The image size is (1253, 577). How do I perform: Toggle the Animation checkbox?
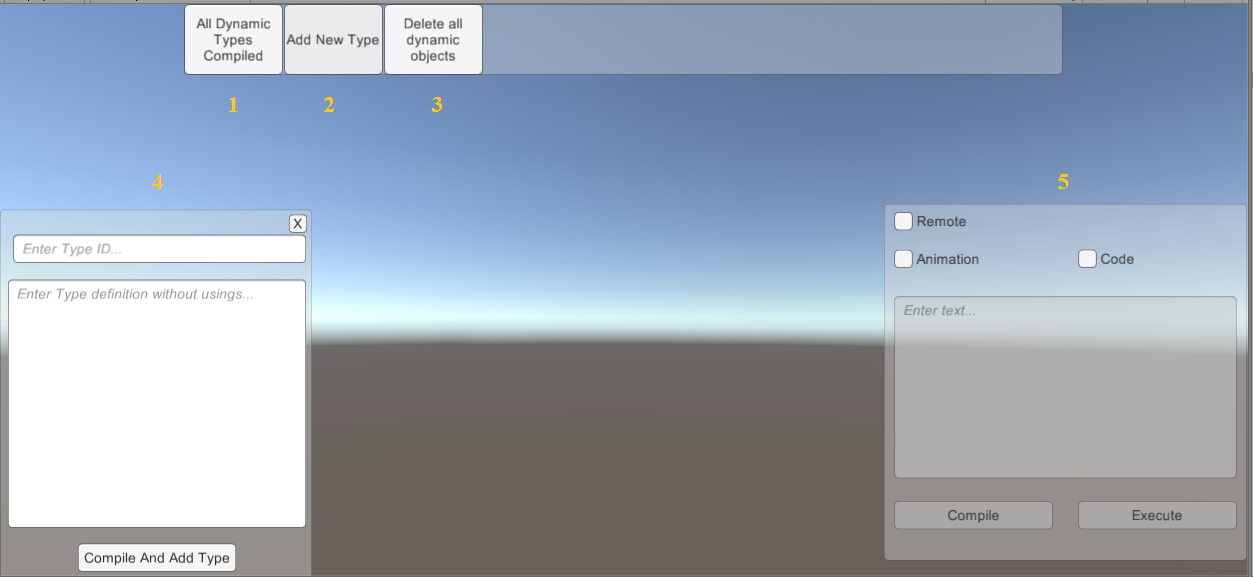point(904,259)
